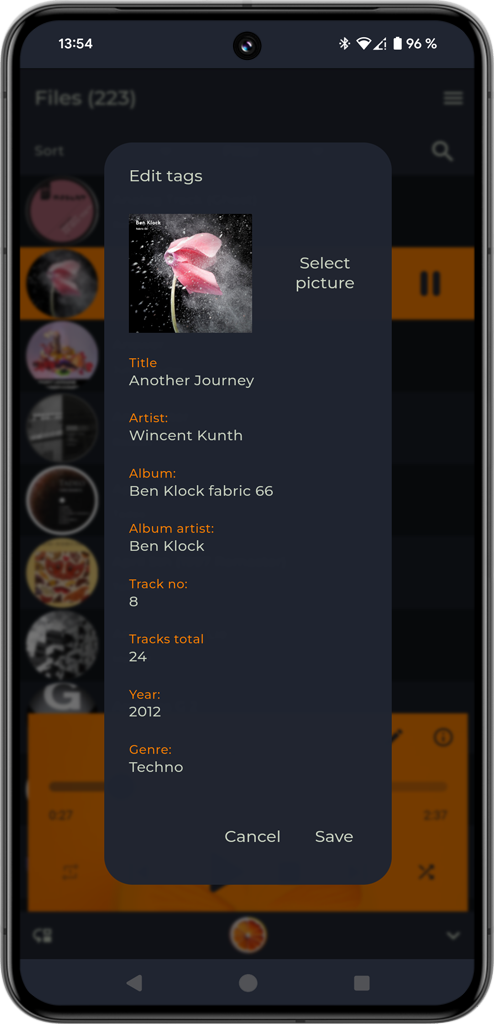Tap the info circle icon
Screen dimensions: 494x1024
444,737
